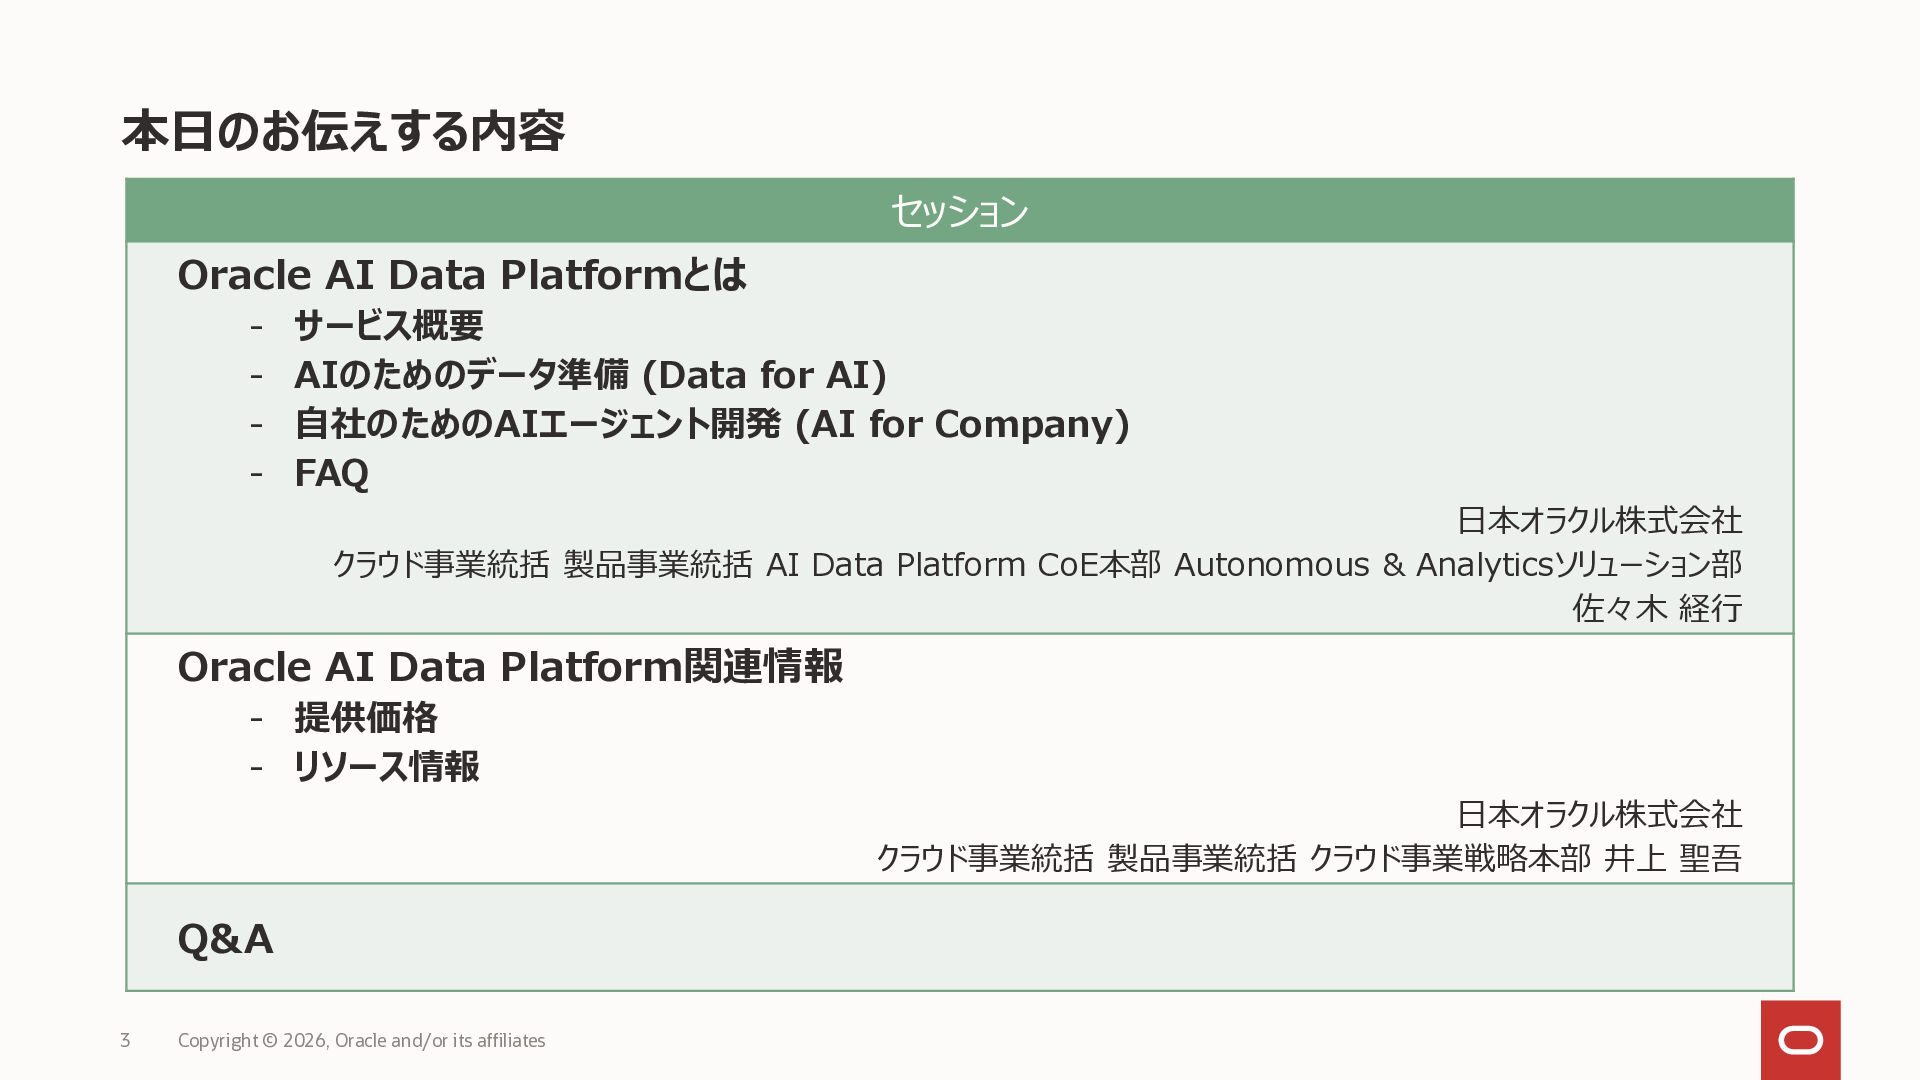Select the 提供価格 bullet item
1920x1080 pixels.
pyautogui.click(x=365, y=717)
